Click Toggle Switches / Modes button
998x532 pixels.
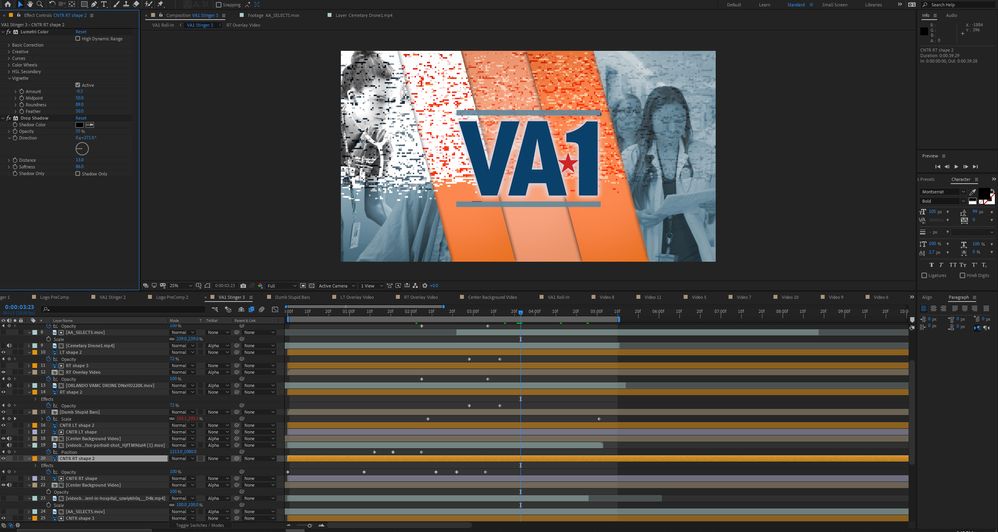click(x=200, y=525)
